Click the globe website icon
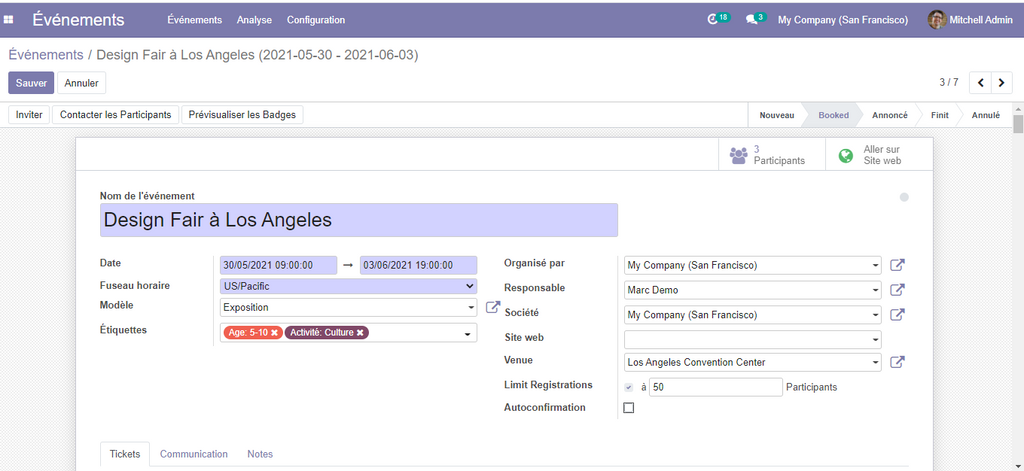Image resolution: width=1024 pixels, height=471 pixels. pos(846,155)
